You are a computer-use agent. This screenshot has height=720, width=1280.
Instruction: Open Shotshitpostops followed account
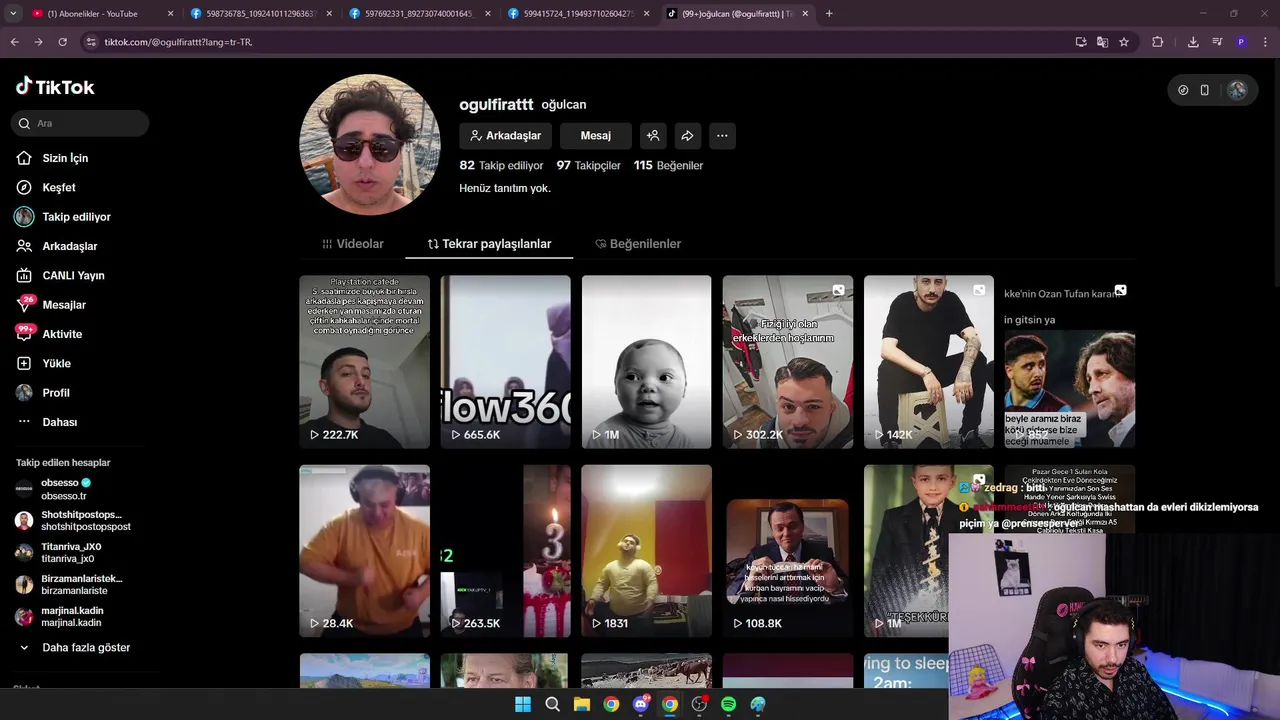tap(72, 520)
